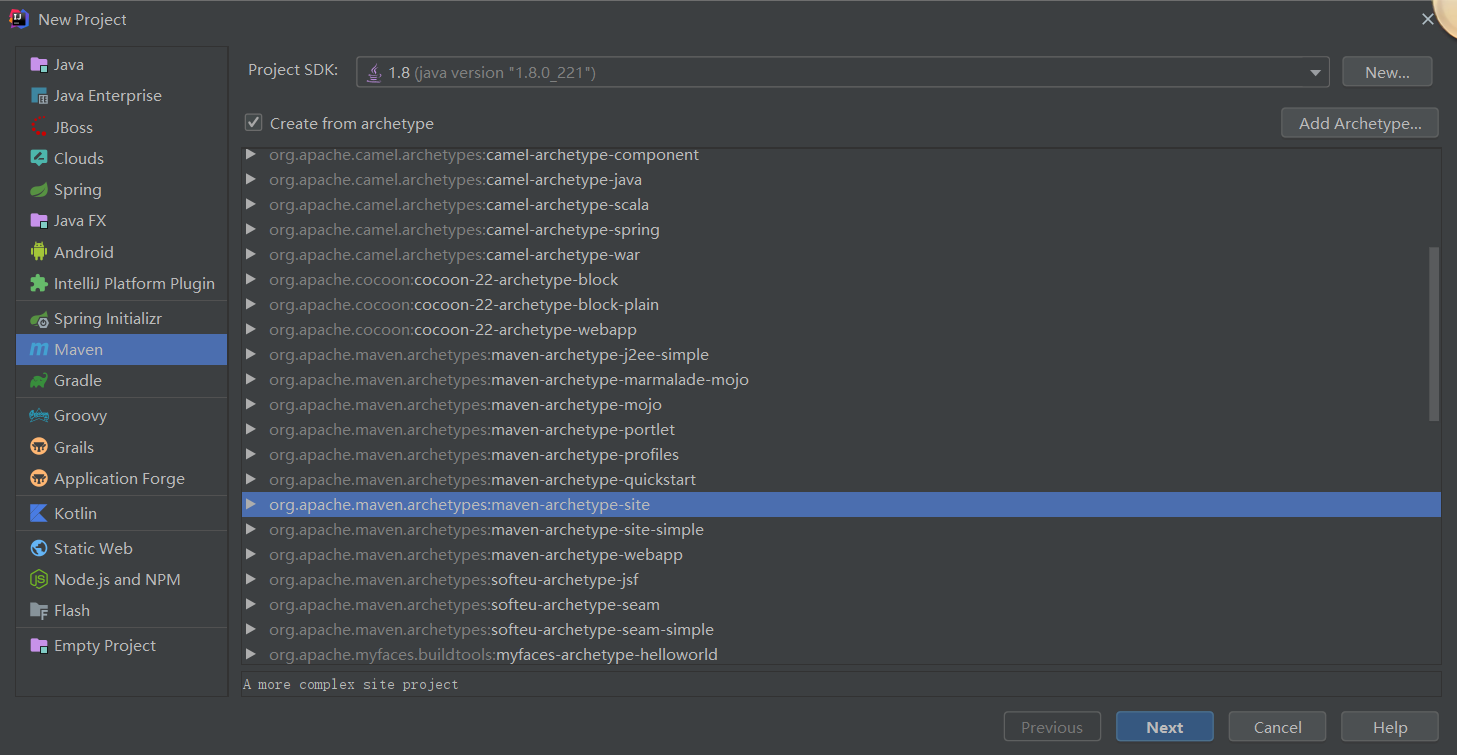Screen dimensions: 1457x755
Task: Select Java Enterprise project type
Action: click(122, 96)
